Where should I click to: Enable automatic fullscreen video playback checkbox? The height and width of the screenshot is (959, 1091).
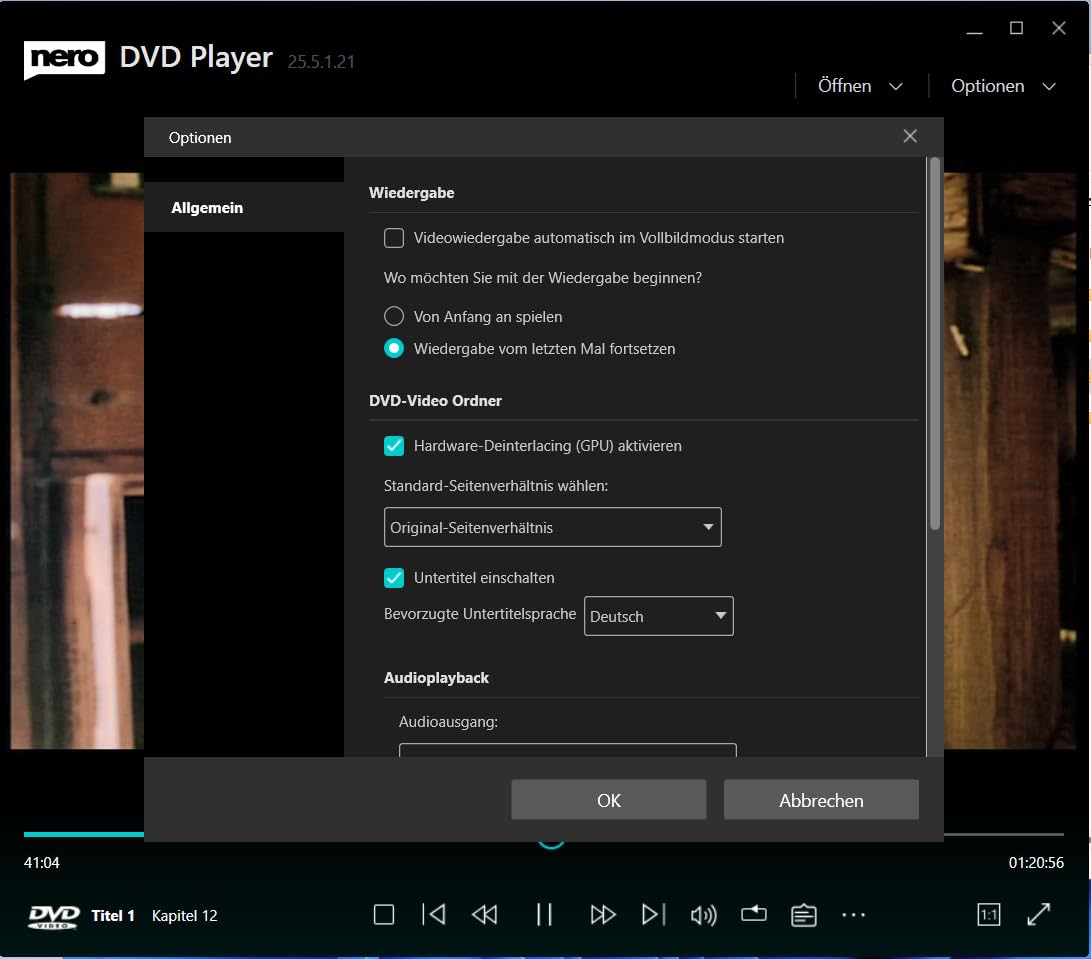coord(394,238)
